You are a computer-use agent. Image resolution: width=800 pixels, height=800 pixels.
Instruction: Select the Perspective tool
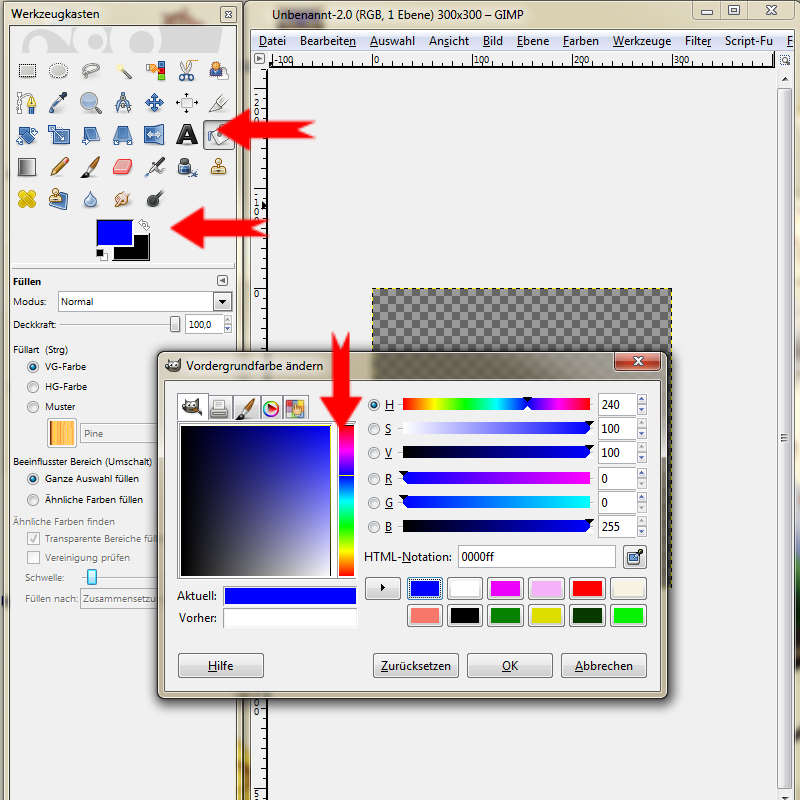tap(123, 135)
